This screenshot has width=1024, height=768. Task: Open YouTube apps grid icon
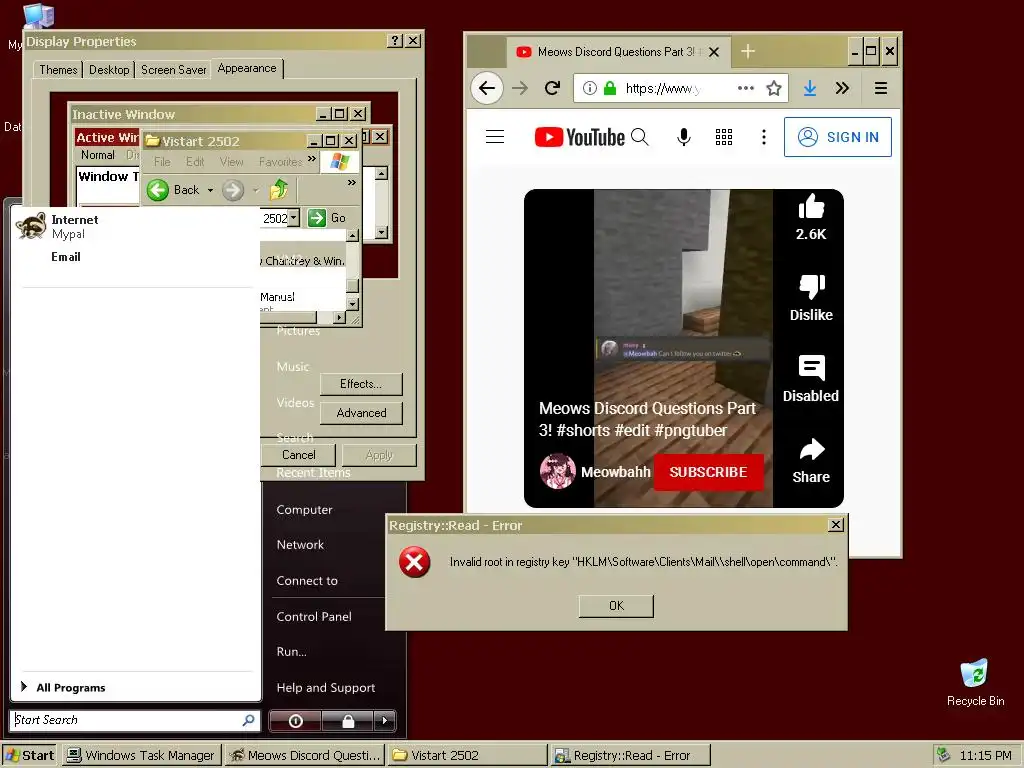(x=724, y=136)
